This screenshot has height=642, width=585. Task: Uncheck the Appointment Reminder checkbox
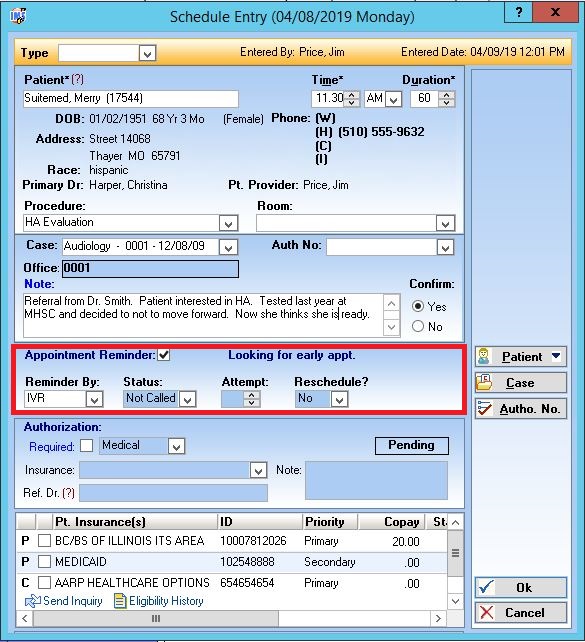164,355
